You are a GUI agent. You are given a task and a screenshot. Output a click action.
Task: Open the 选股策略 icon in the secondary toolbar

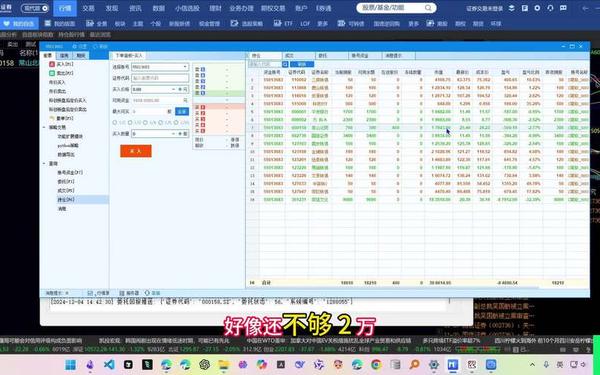pos(234,23)
